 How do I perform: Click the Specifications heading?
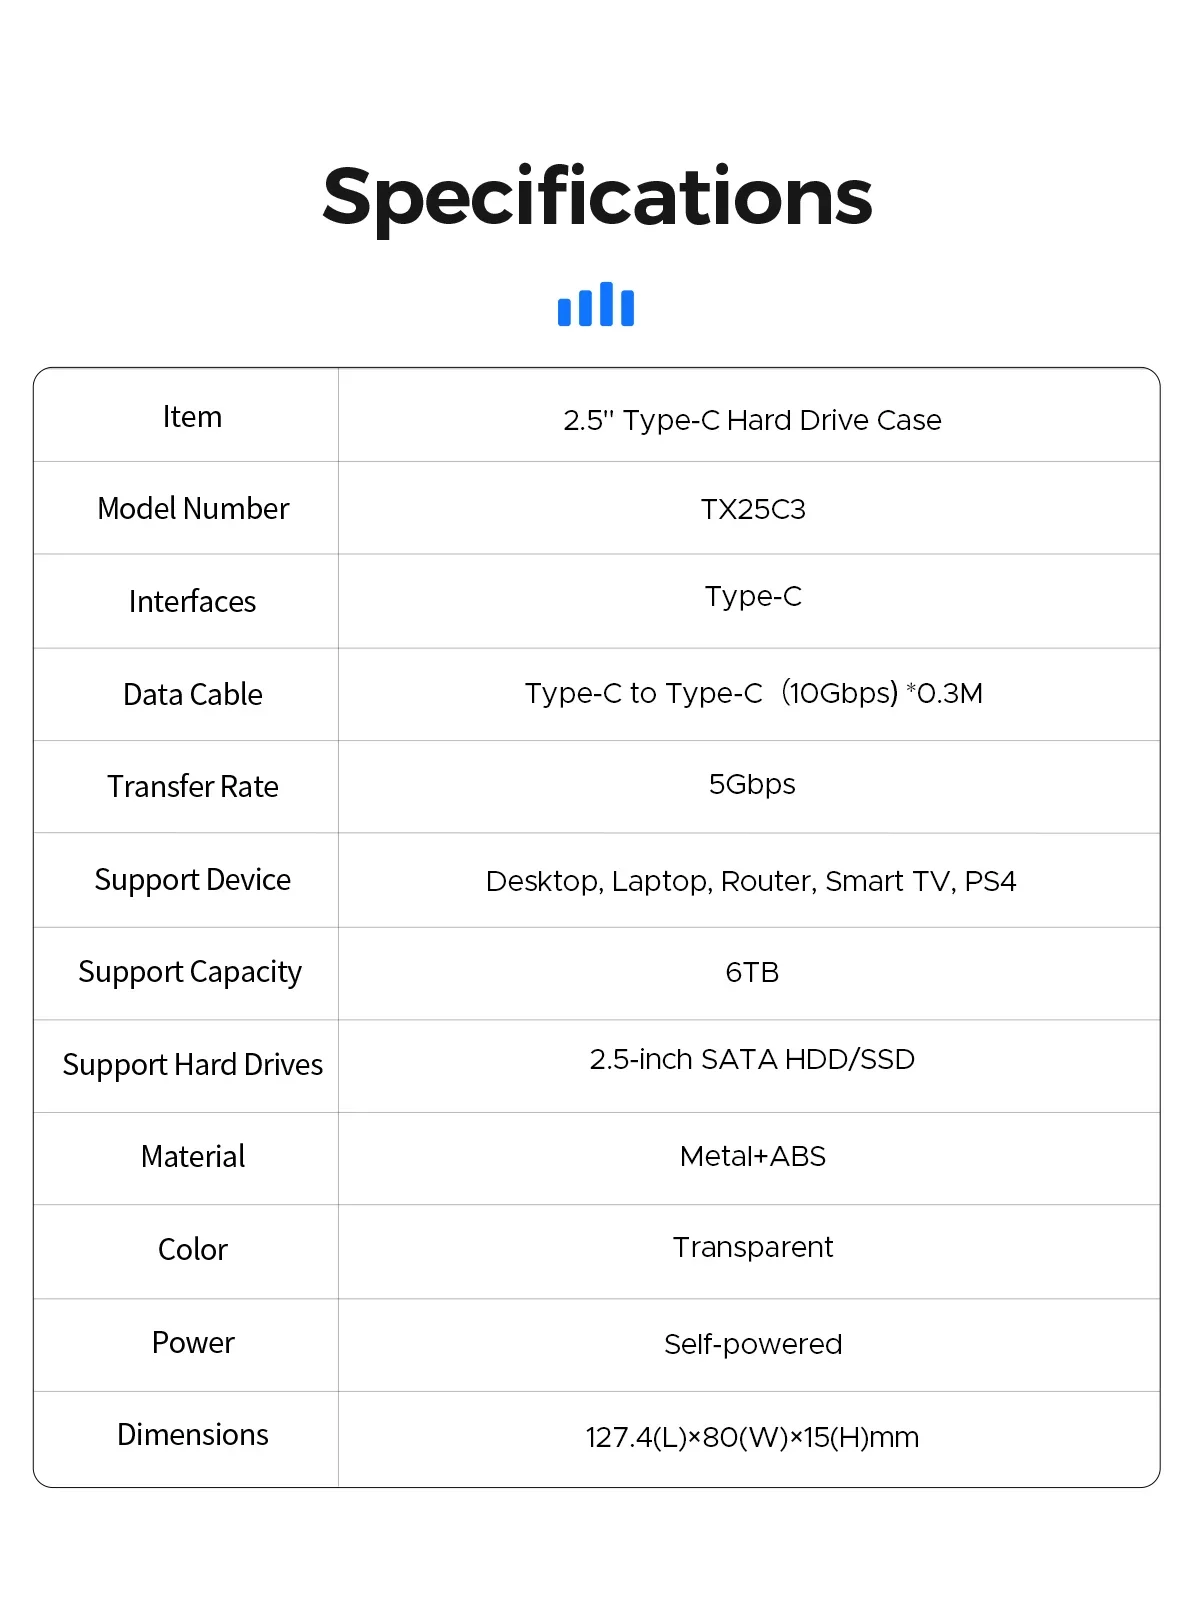pos(597,197)
